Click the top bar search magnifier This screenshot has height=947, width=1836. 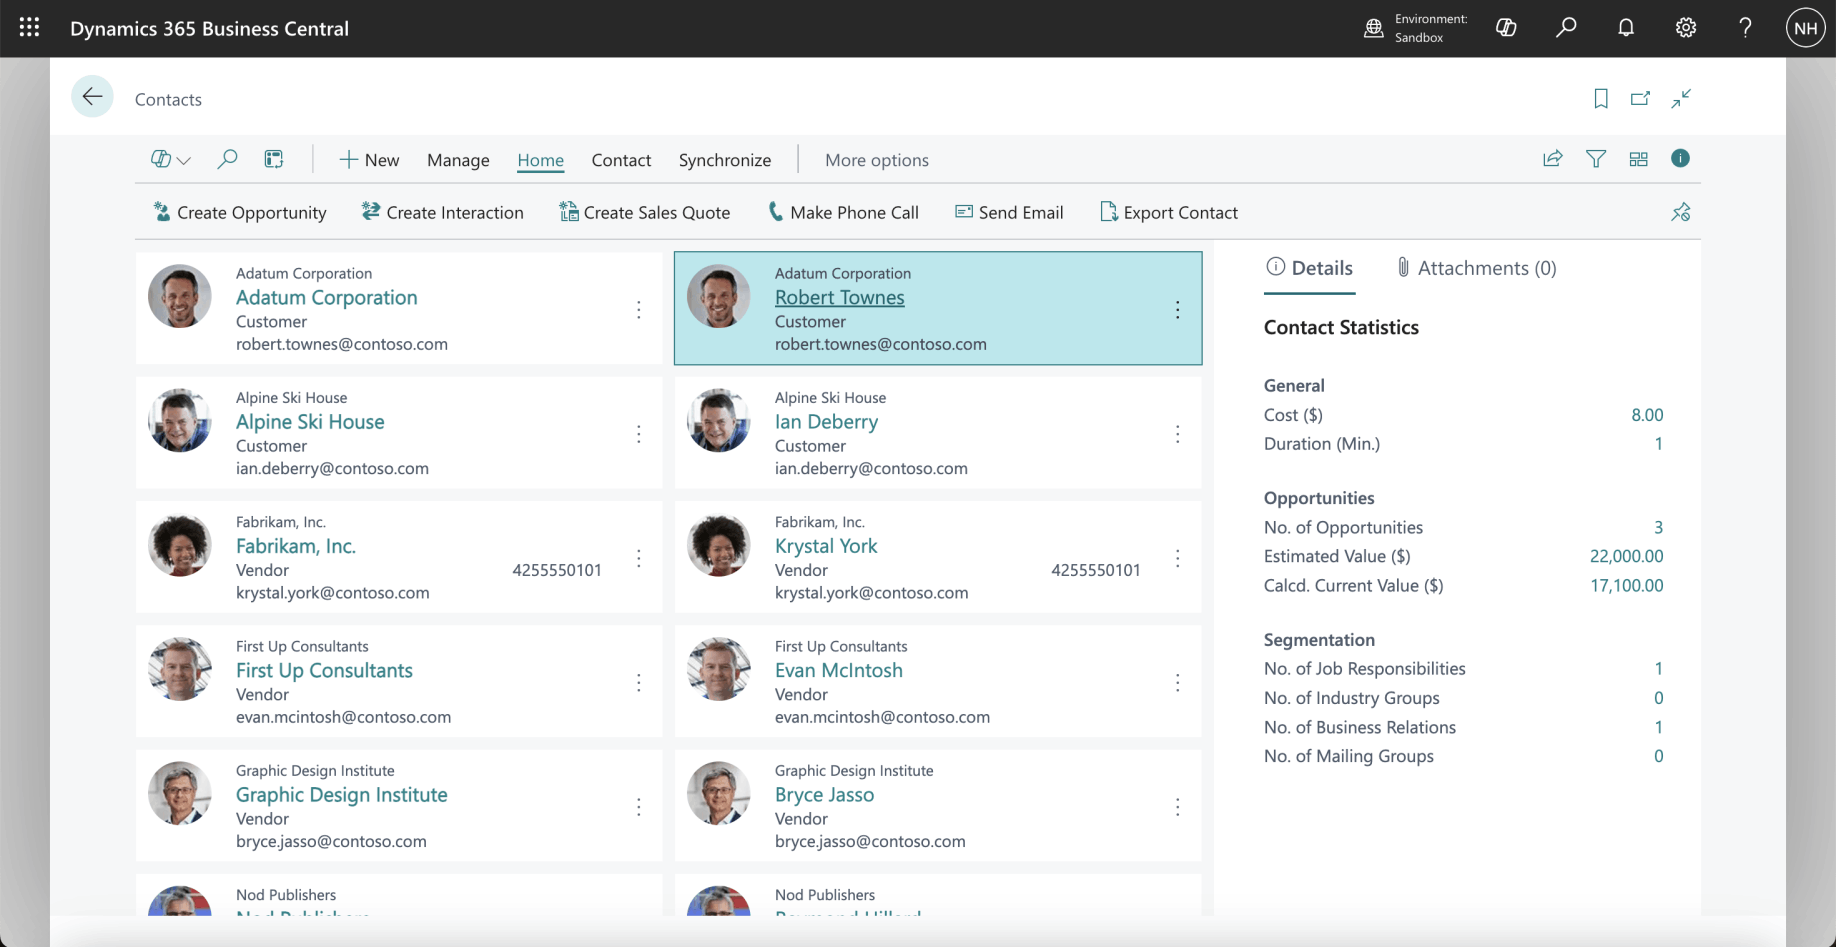tap(1566, 28)
